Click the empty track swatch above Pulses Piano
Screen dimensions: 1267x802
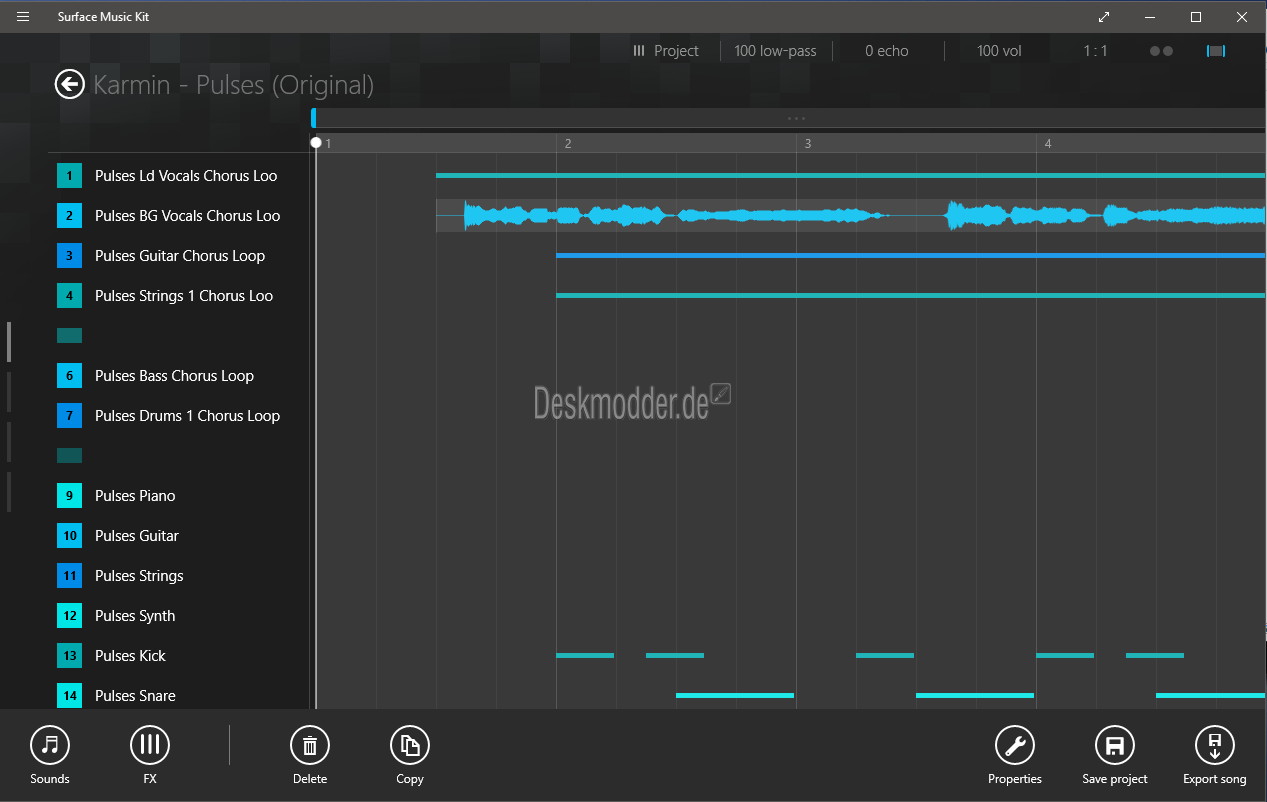click(x=70, y=456)
